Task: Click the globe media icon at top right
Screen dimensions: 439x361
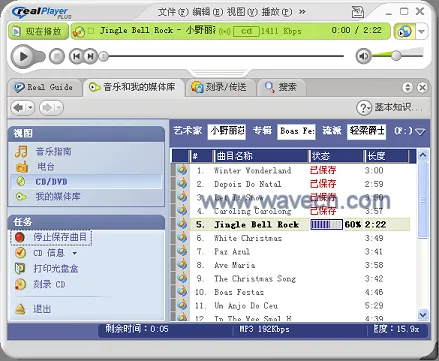Action: (405, 31)
